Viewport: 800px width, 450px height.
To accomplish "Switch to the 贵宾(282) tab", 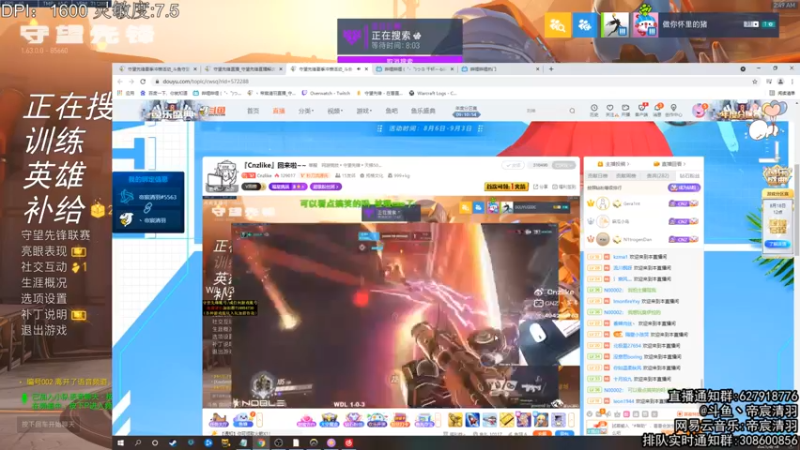I will pos(658,176).
